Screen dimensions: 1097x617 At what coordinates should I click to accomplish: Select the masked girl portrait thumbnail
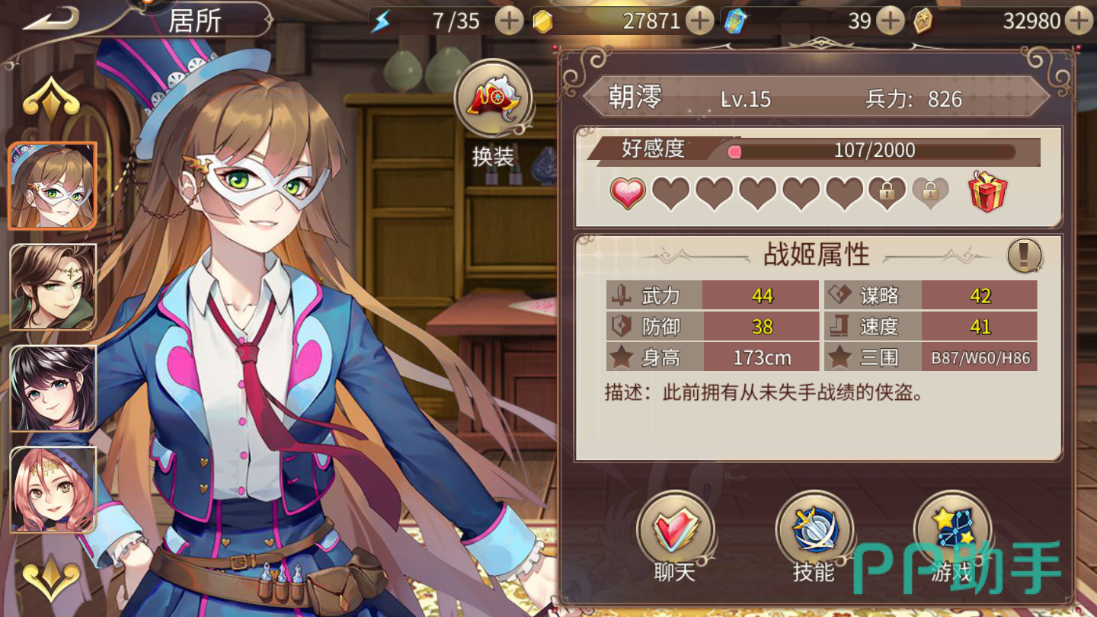pyautogui.click(x=52, y=186)
